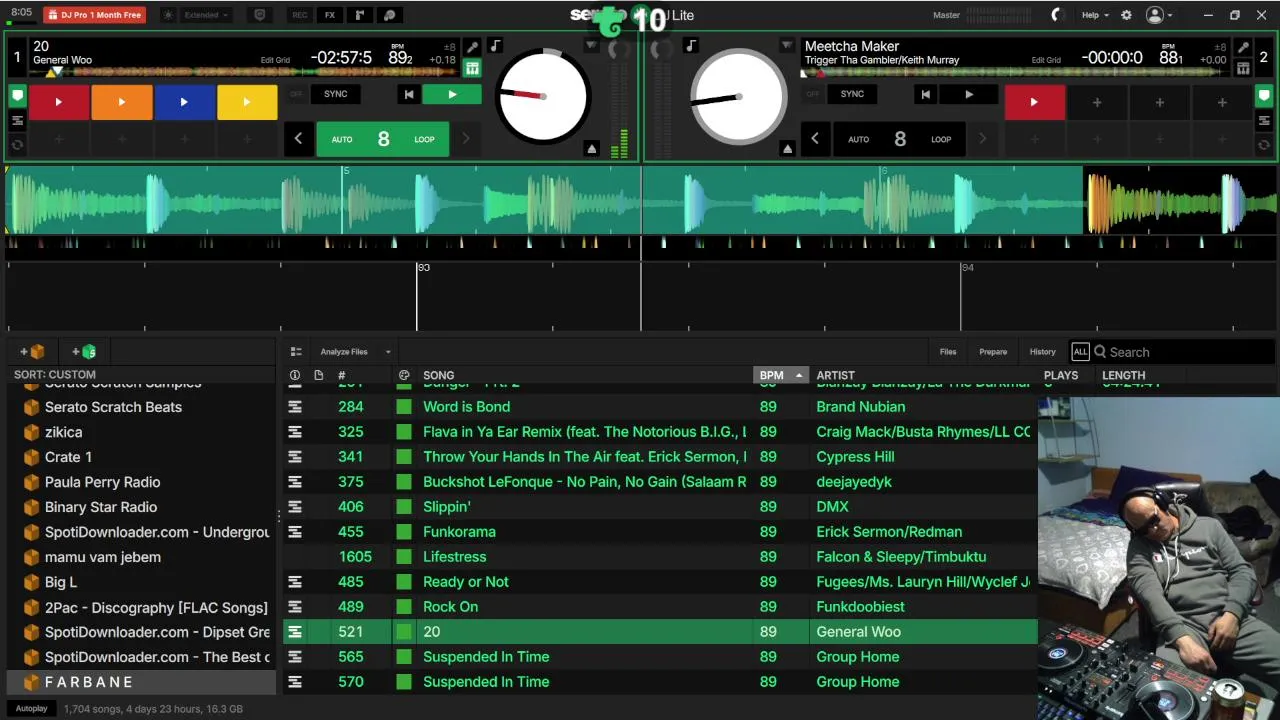Screen dimensions: 1280x720
Task: Sort by the SONG column
Action: 438,376
